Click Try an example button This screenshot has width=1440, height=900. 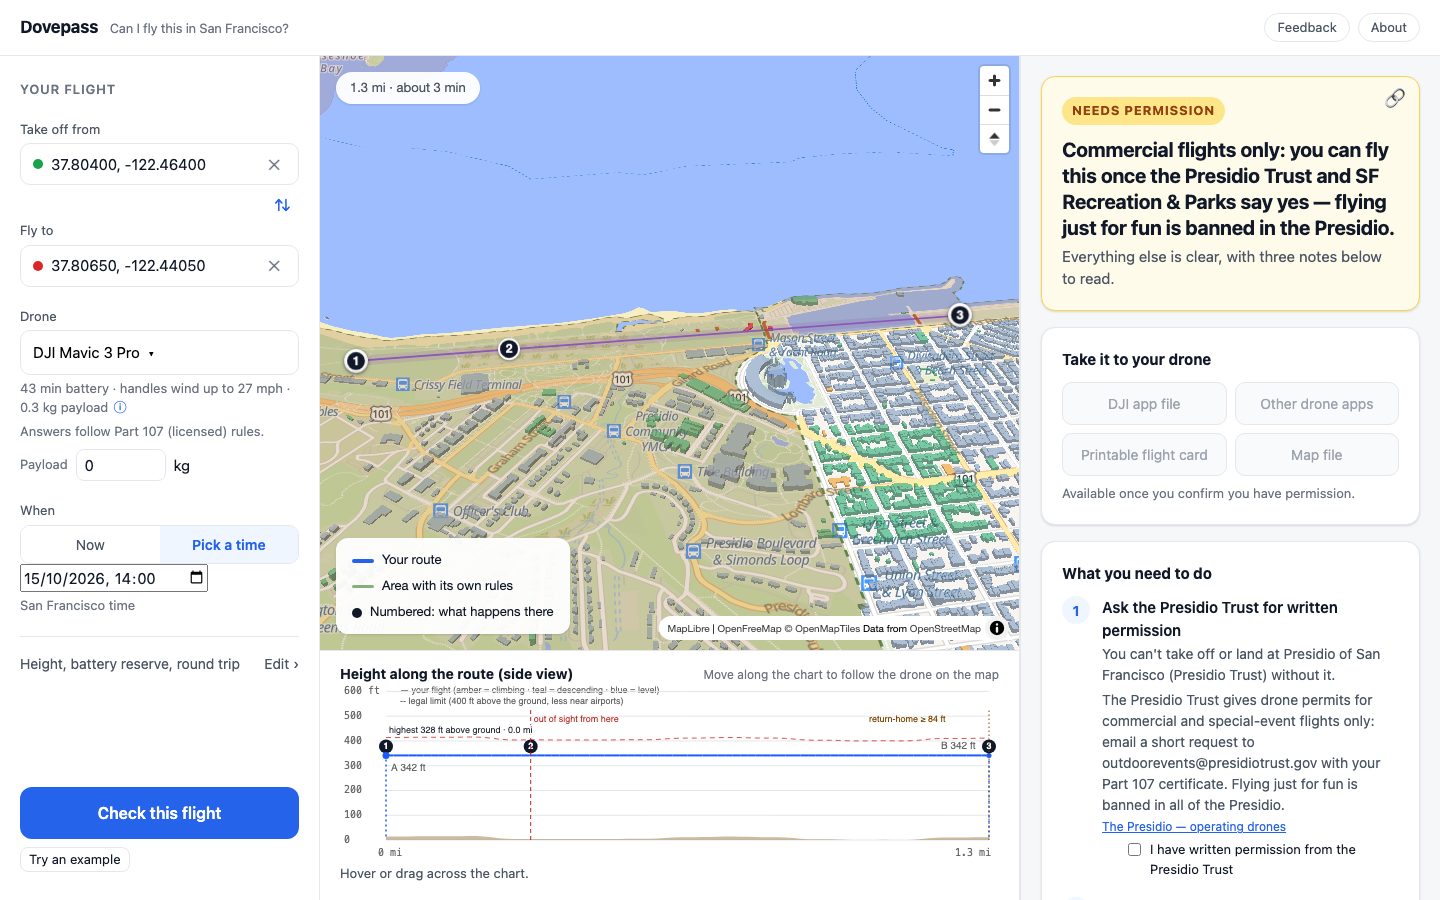pos(75,859)
